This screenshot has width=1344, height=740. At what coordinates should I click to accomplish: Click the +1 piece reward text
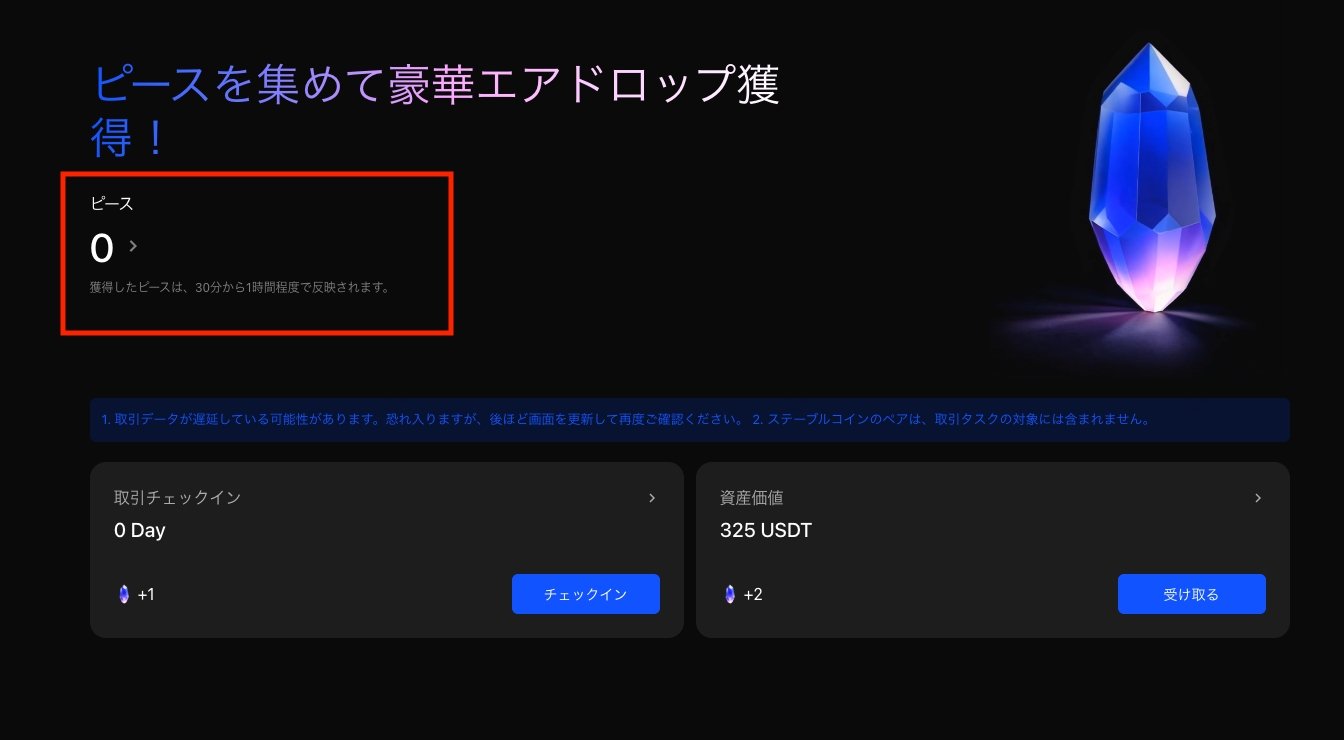(x=146, y=595)
